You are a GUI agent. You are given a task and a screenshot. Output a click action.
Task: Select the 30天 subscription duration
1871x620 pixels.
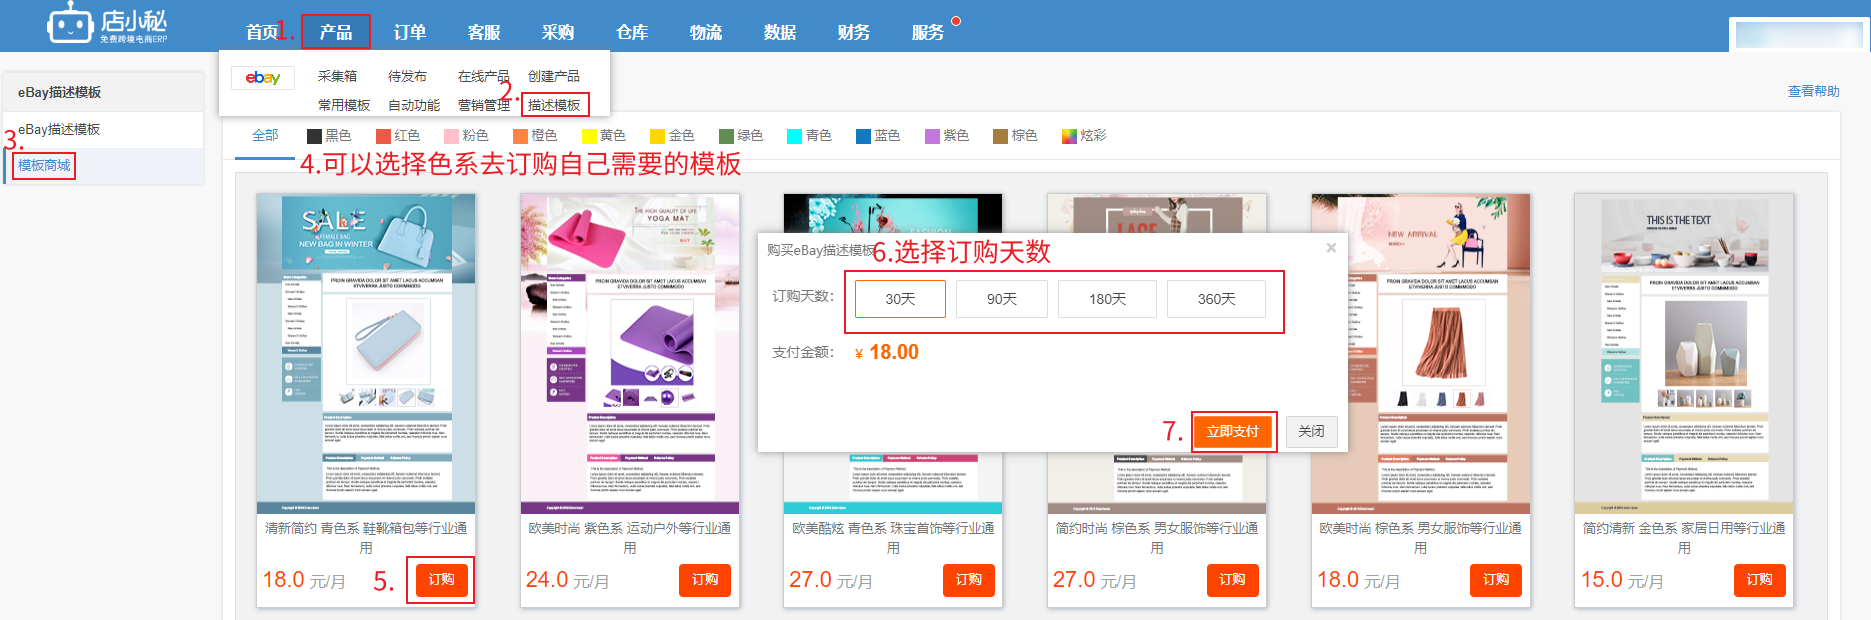(900, 299)
